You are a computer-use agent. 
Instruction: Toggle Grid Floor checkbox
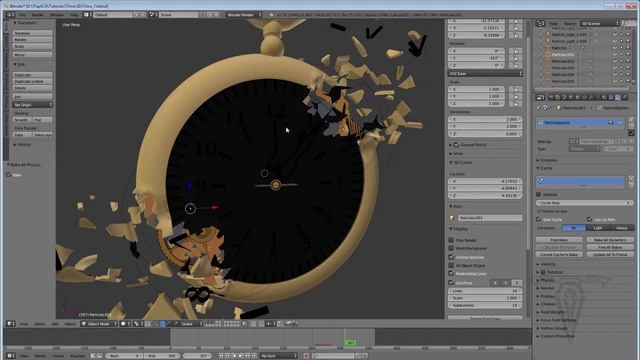451,282
